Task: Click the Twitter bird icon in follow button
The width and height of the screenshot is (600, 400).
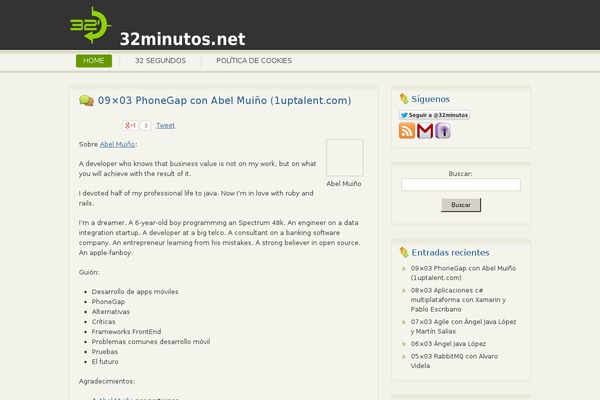Action: tap(404, 115)
